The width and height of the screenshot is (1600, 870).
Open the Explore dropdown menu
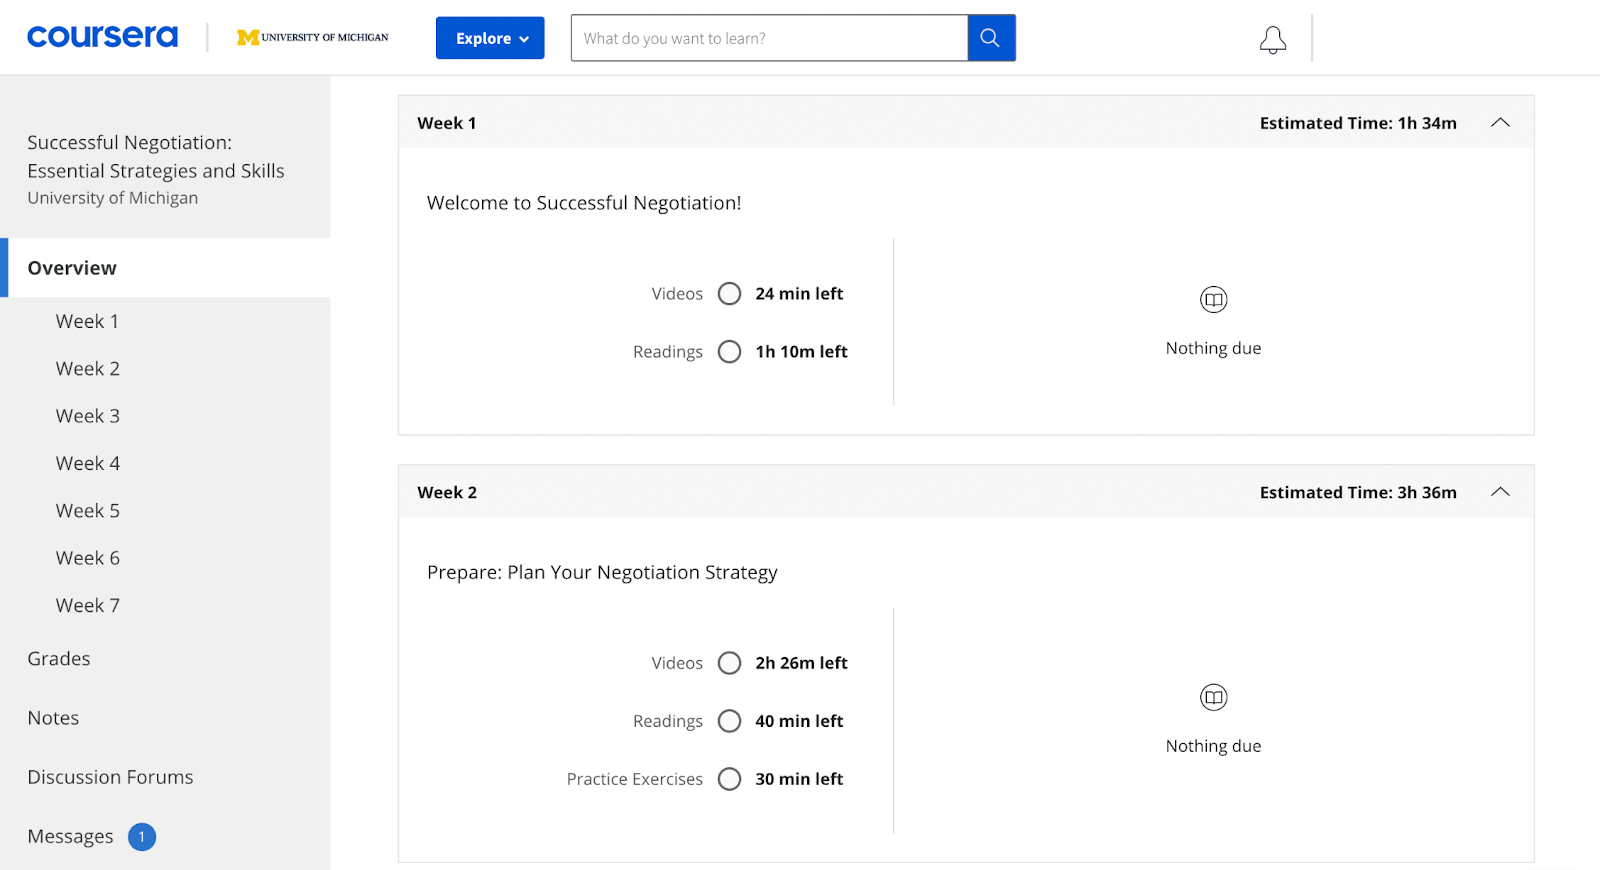pos(490,38)
